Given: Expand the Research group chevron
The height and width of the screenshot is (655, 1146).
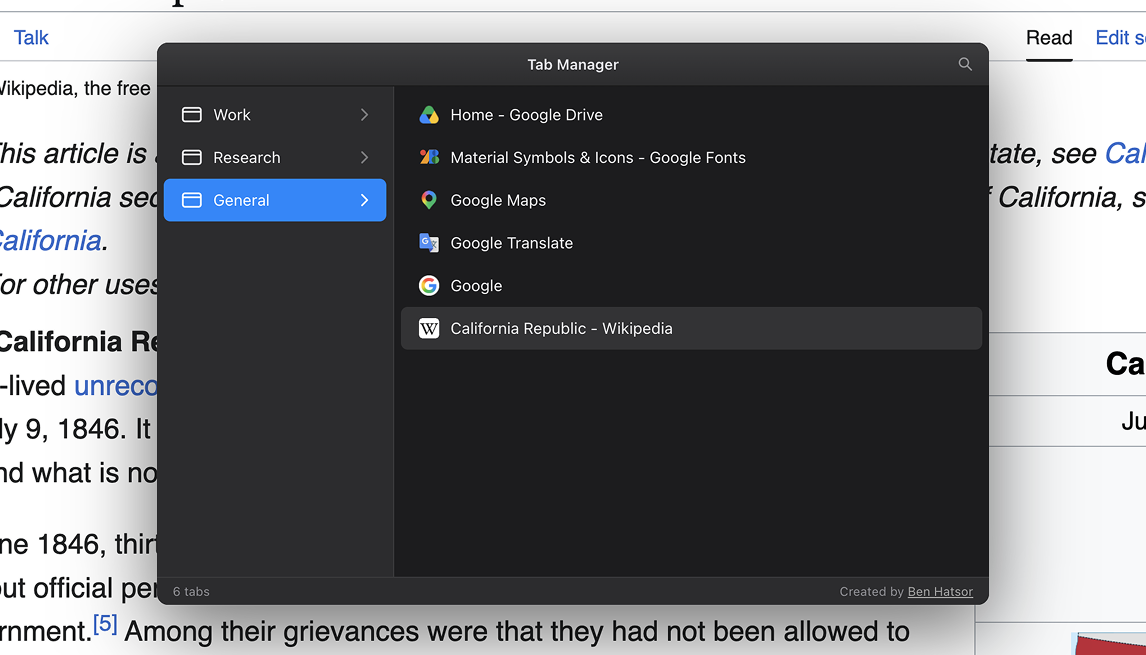Looking at the screenshot, I should click(x=364, y=157).
